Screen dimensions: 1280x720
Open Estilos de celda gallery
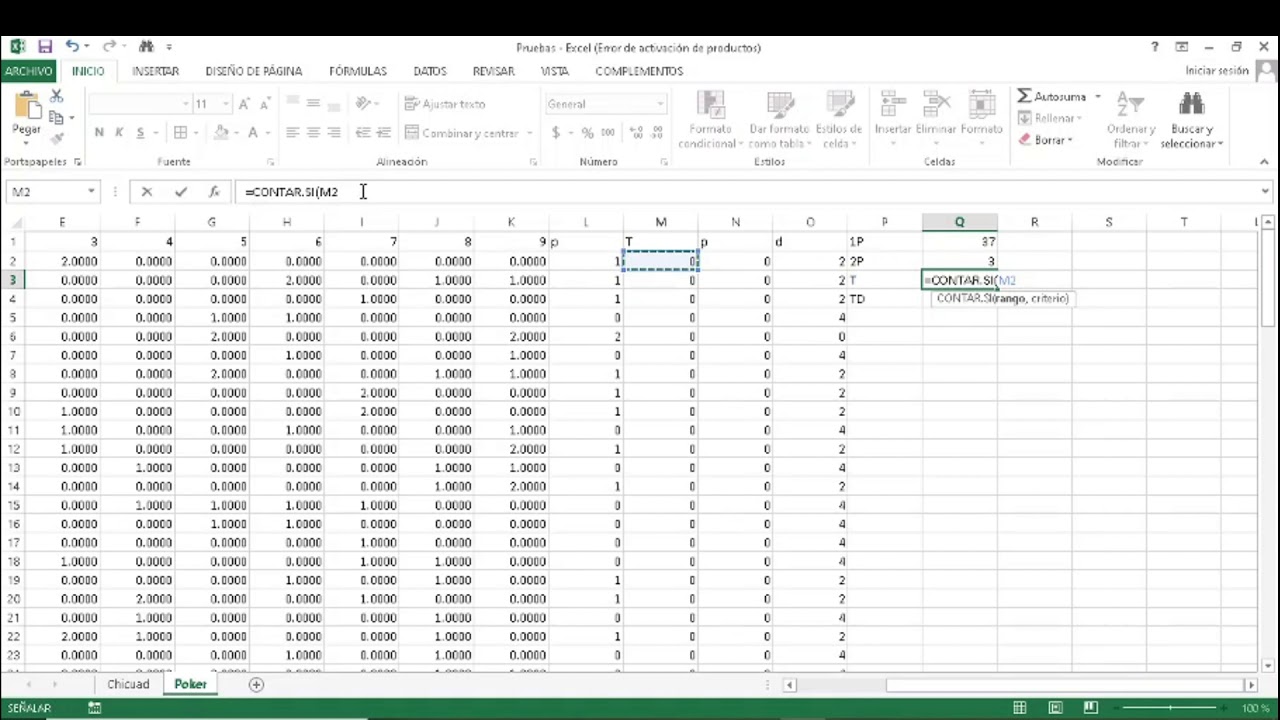[839, 120]
